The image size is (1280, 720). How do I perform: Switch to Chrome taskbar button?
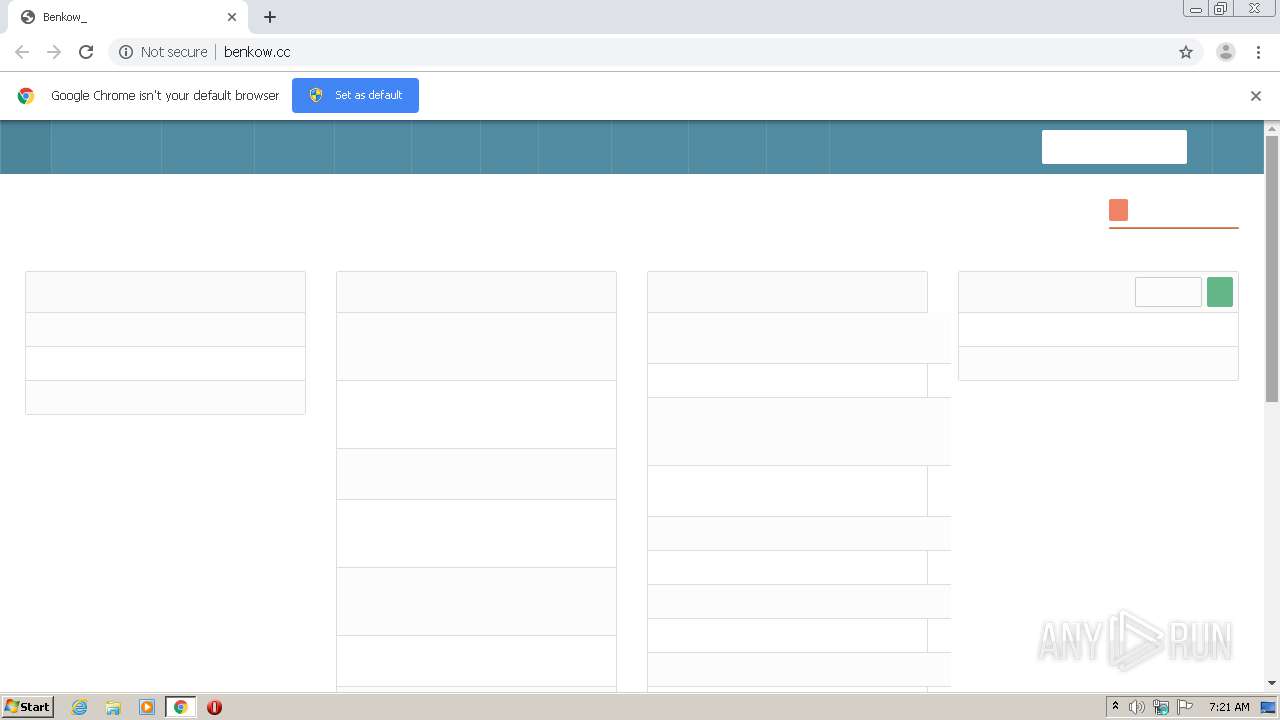[x=181, y=707]
